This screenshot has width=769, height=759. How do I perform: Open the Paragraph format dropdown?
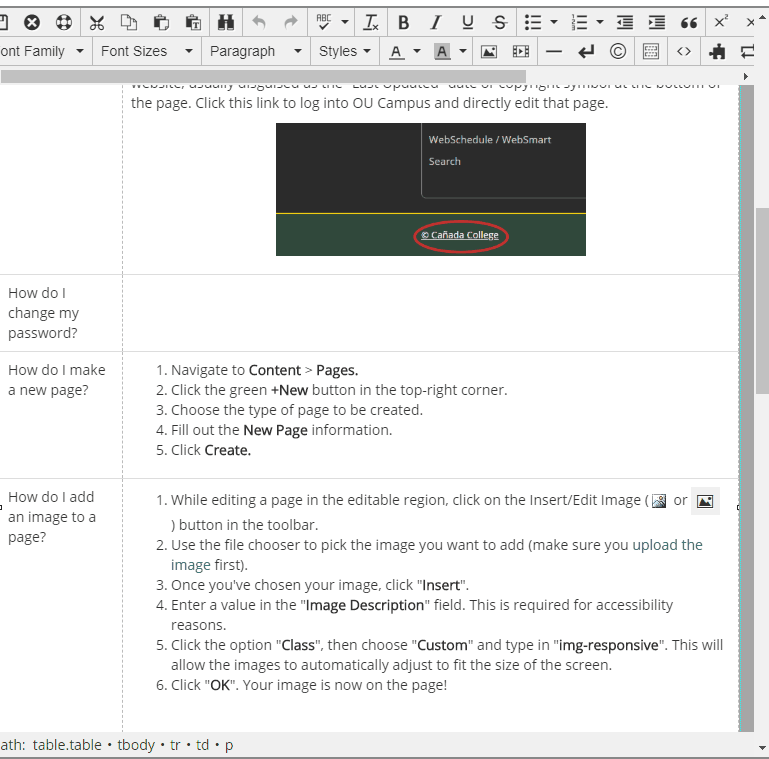(255, 51)
